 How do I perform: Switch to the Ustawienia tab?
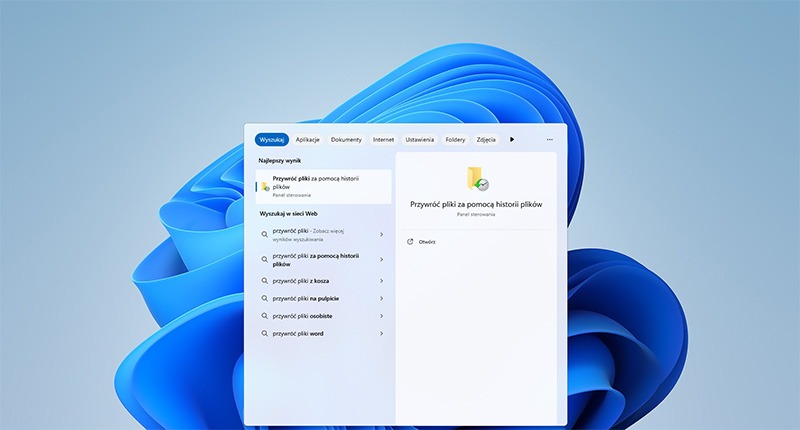(x=419, y=139)
